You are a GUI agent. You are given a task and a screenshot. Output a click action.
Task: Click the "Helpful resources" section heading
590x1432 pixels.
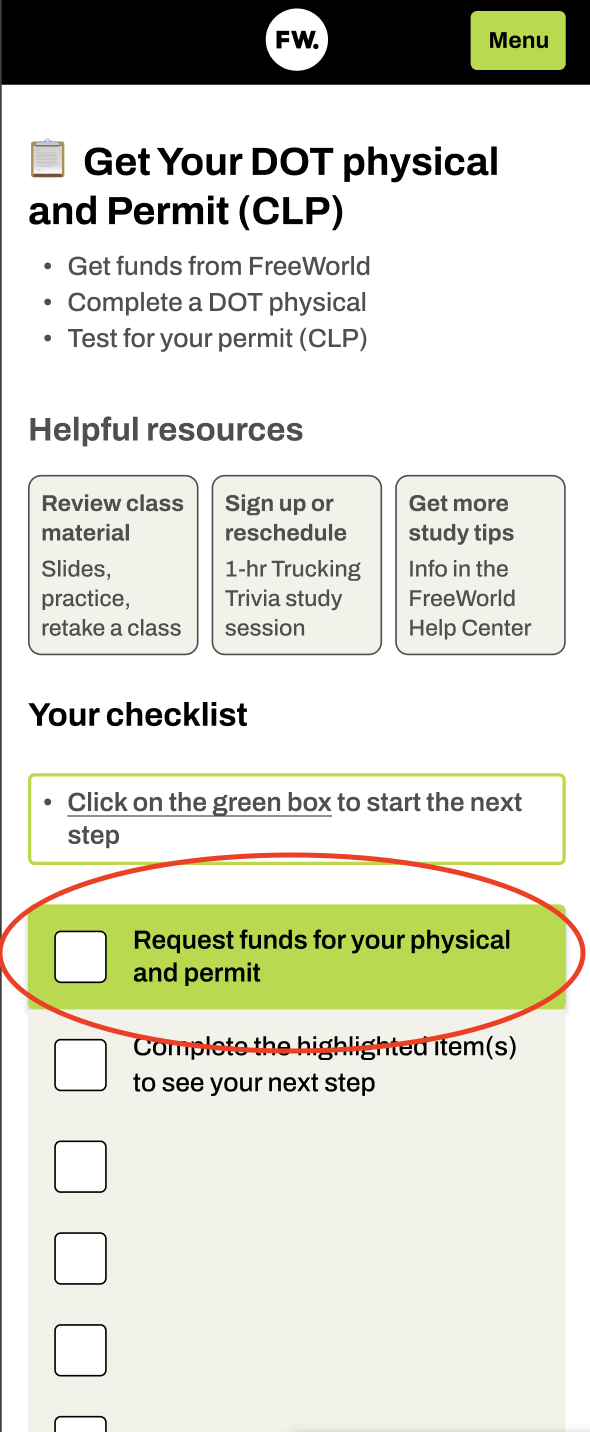click(x=166, y=429)
